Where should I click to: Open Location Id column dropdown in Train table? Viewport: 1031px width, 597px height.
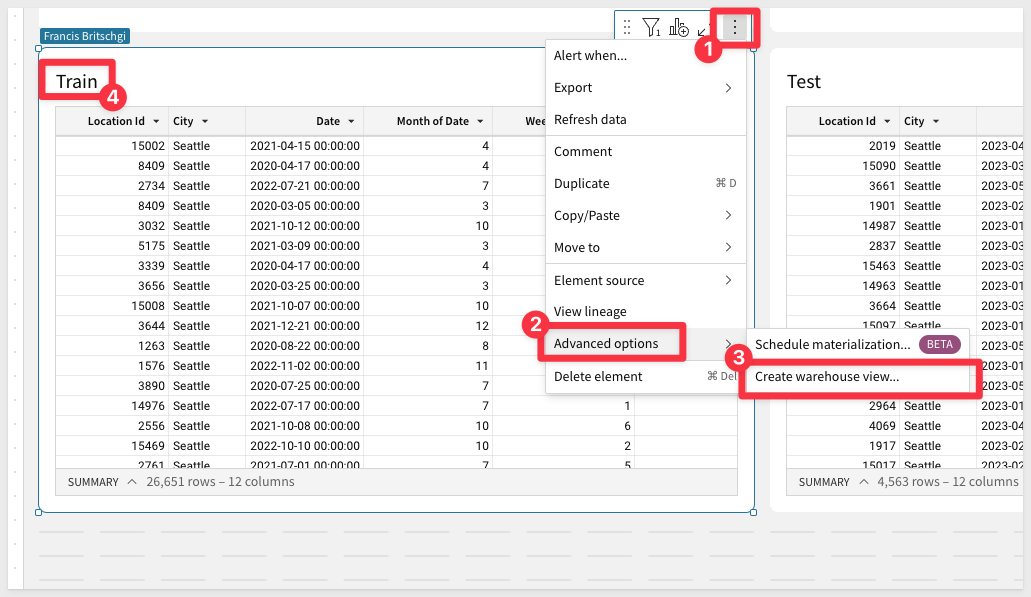click(x=155, y=122)
